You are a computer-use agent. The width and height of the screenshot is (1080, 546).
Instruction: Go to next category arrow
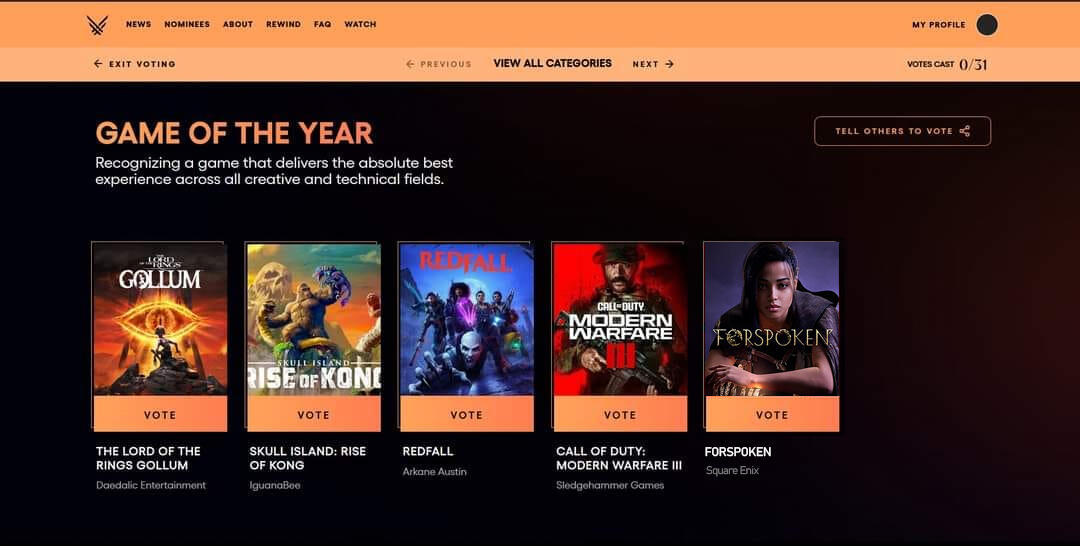tap(669, 64)
